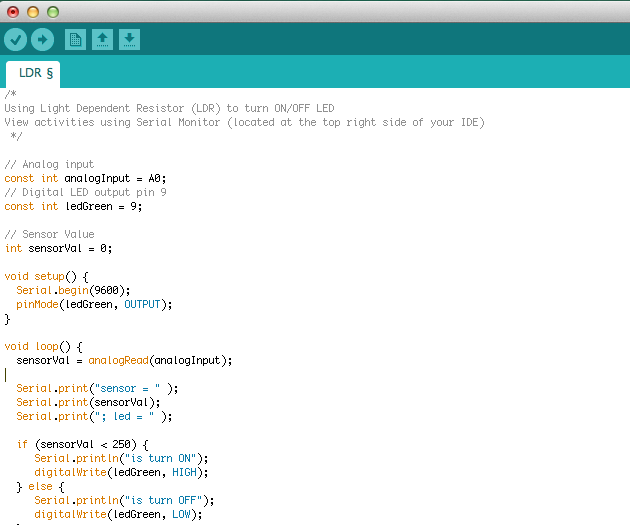Click the "// Digital LED output pin 9" comment
Viewport: 630px width, 525px height.
point(85,193)
